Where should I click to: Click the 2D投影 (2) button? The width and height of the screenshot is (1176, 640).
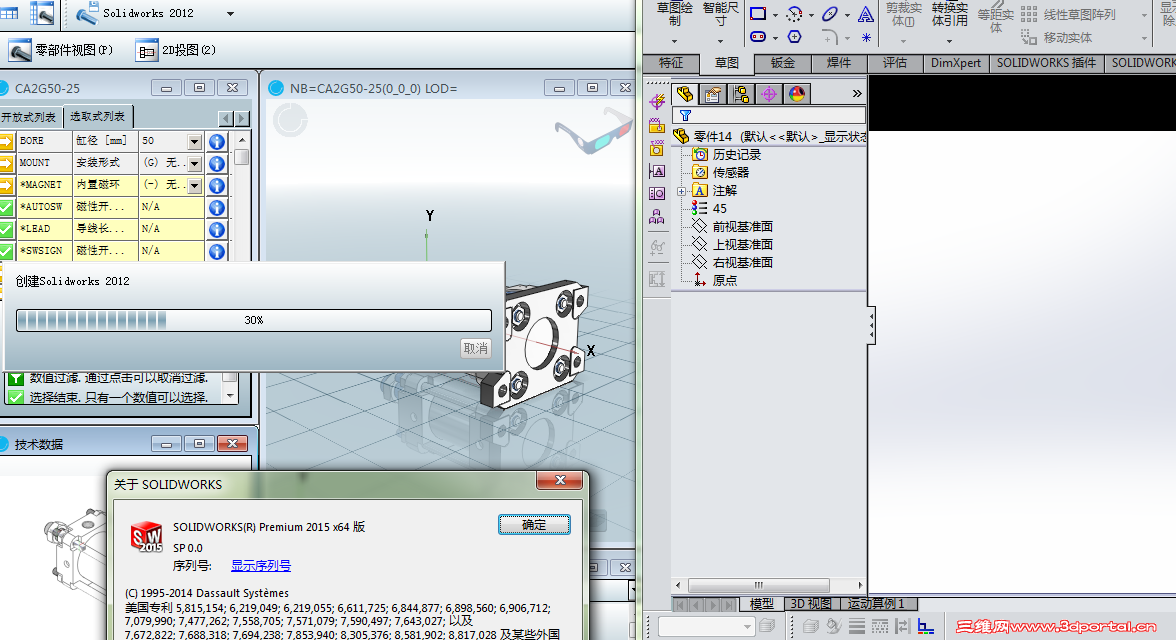click(176, 50)
